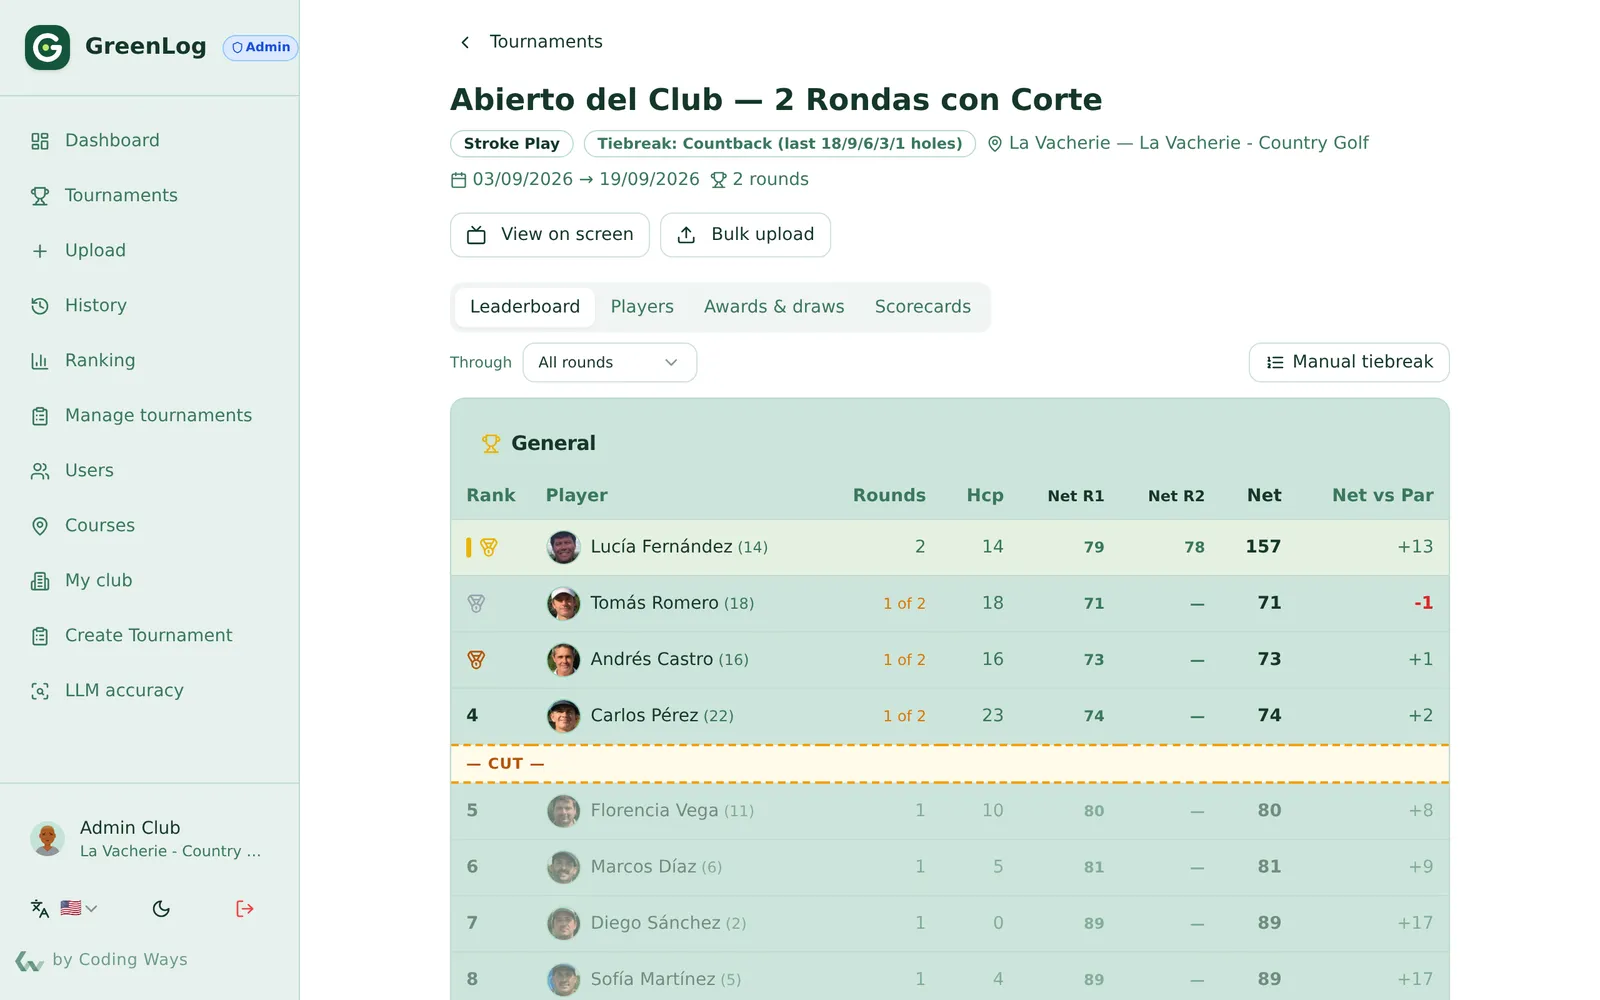Expand the US flag language dropdown
The height and width of the screenshot is (1000, 1600).
point(79,908)
